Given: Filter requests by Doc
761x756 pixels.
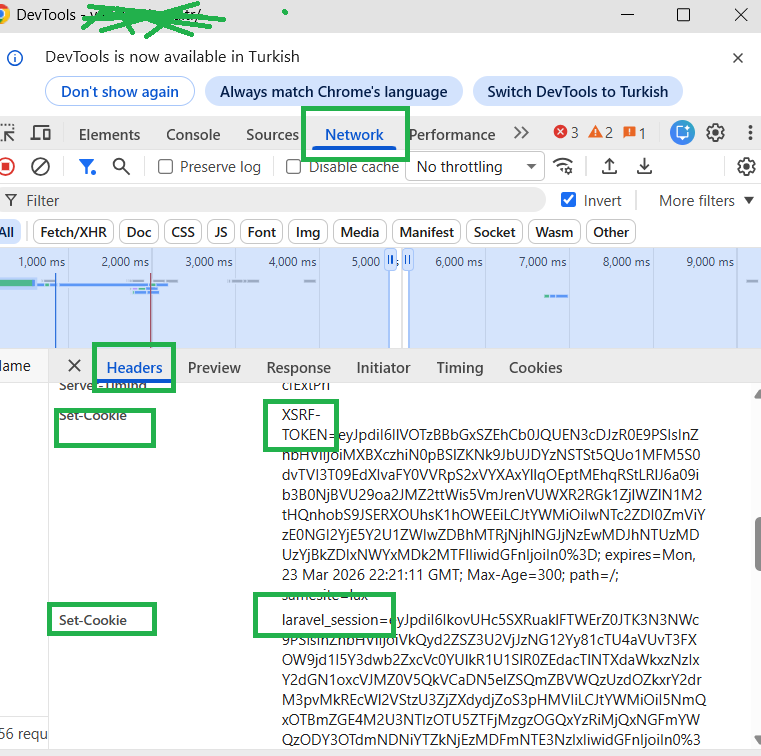Looking at the screenshot, I should 139,232.
